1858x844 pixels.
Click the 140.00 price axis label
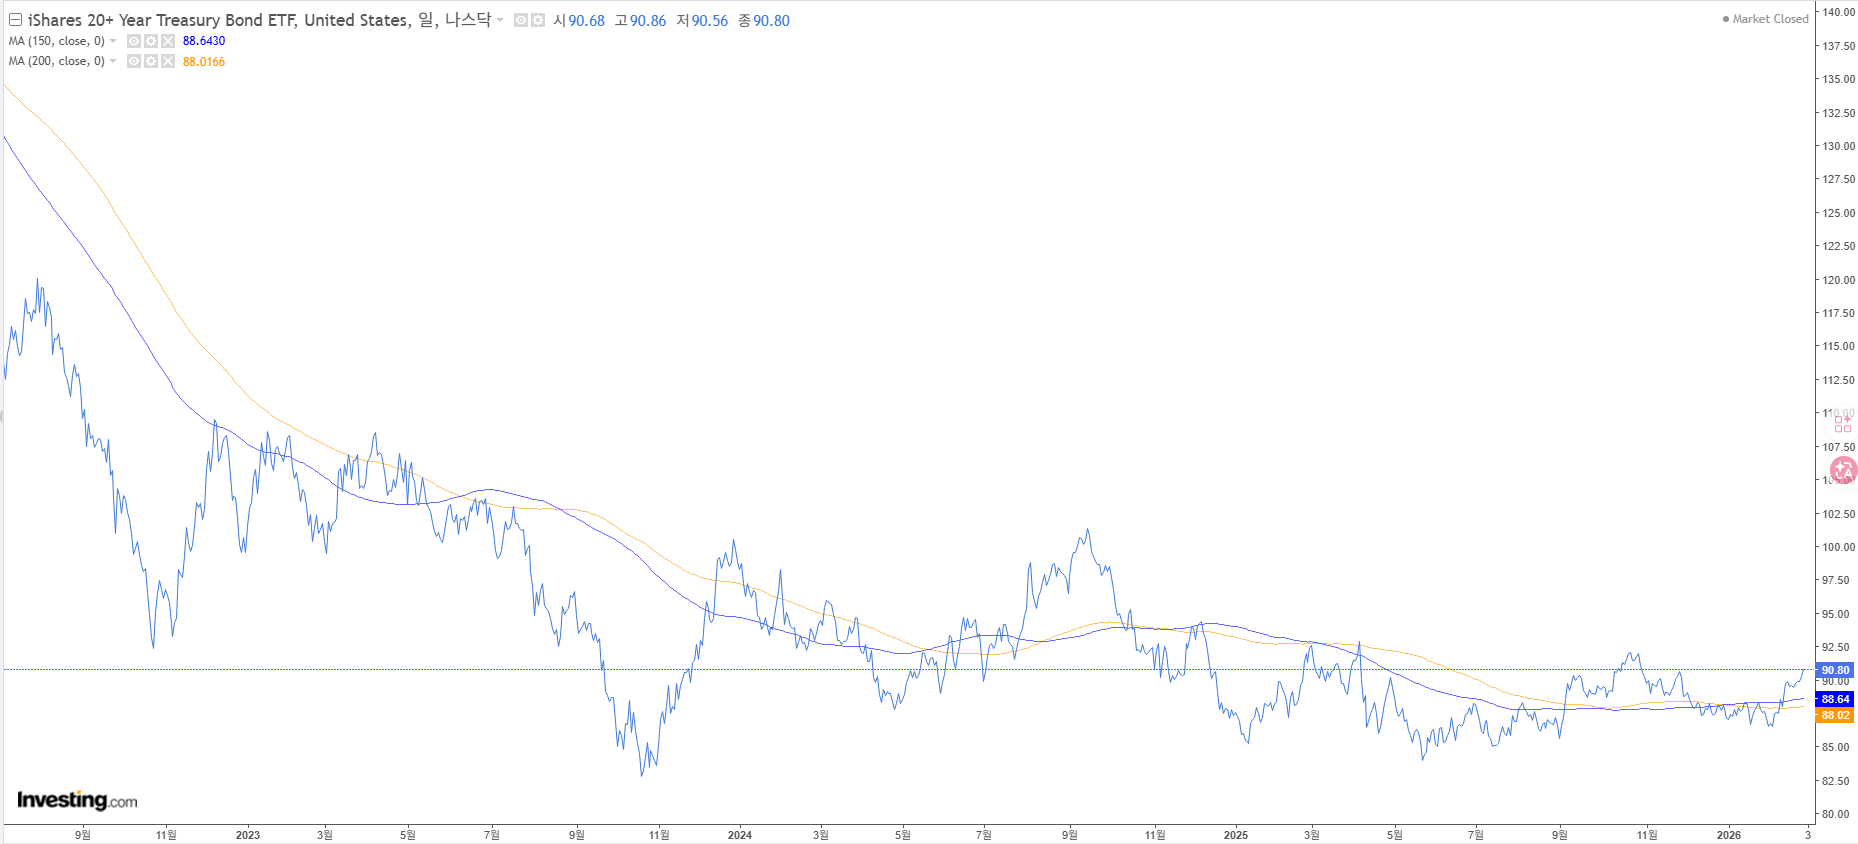coord(1838,12)
